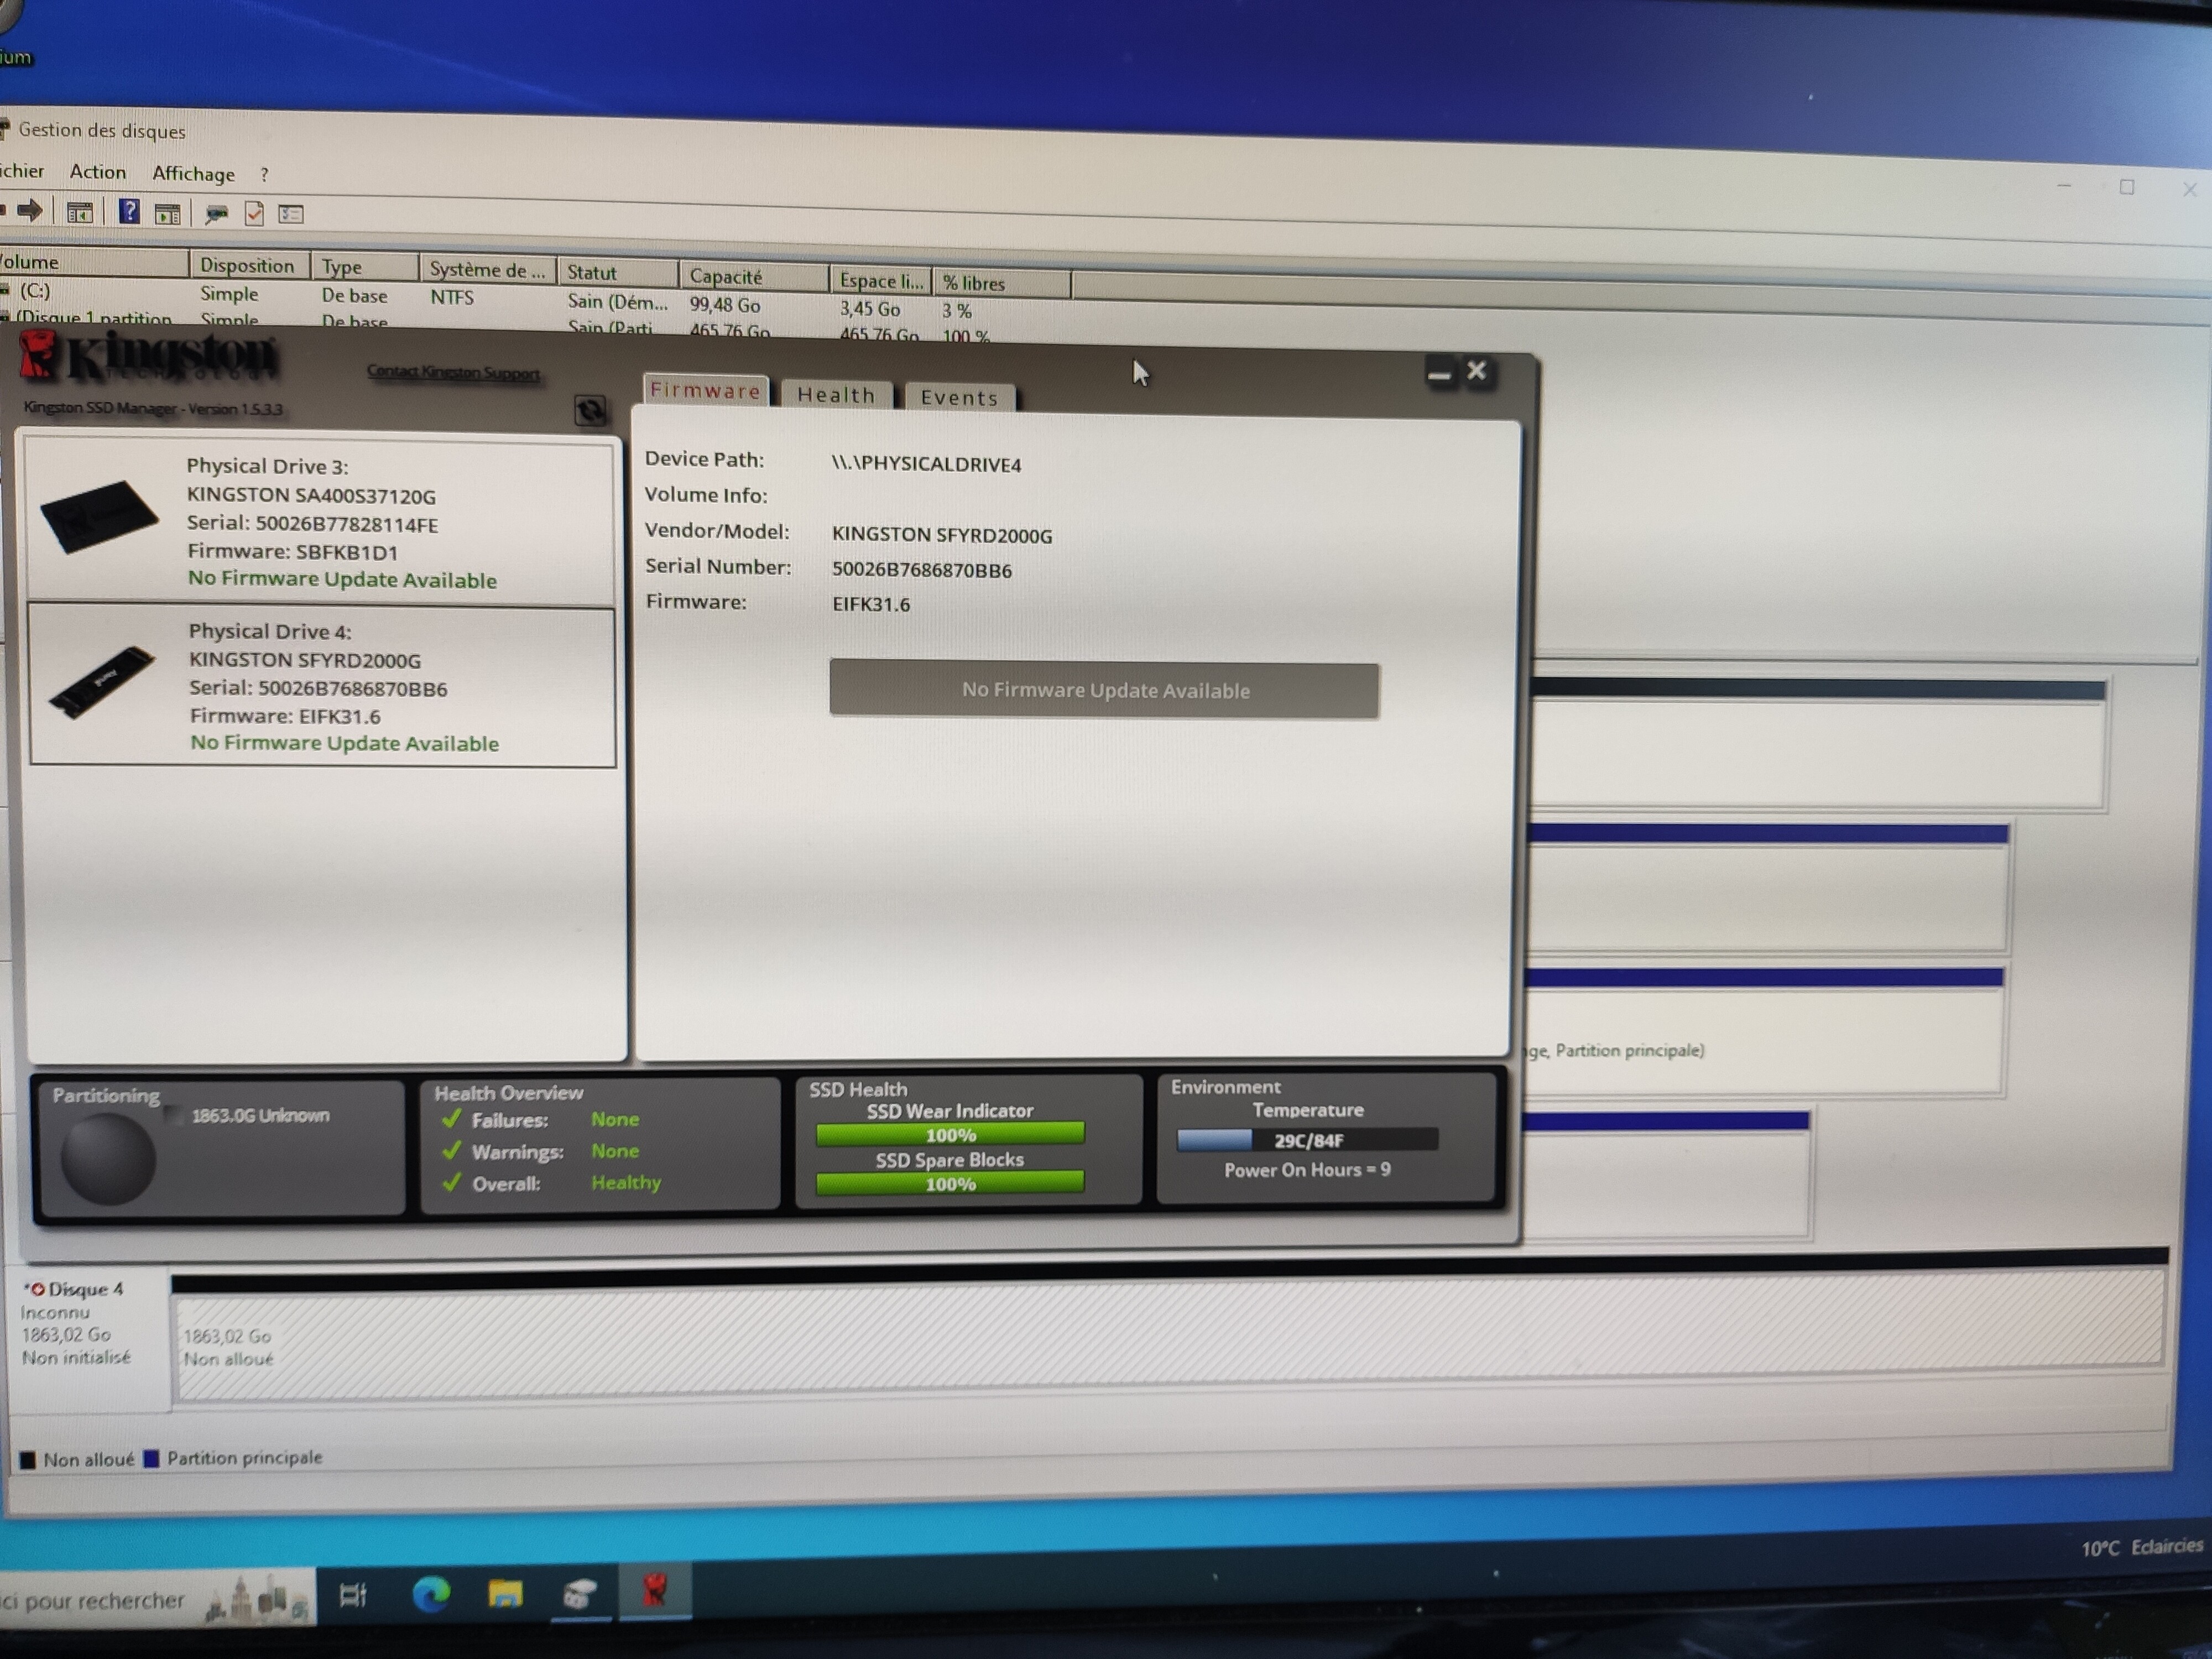Select the SA400S37120G drive thumbnail image

point(99,517)
